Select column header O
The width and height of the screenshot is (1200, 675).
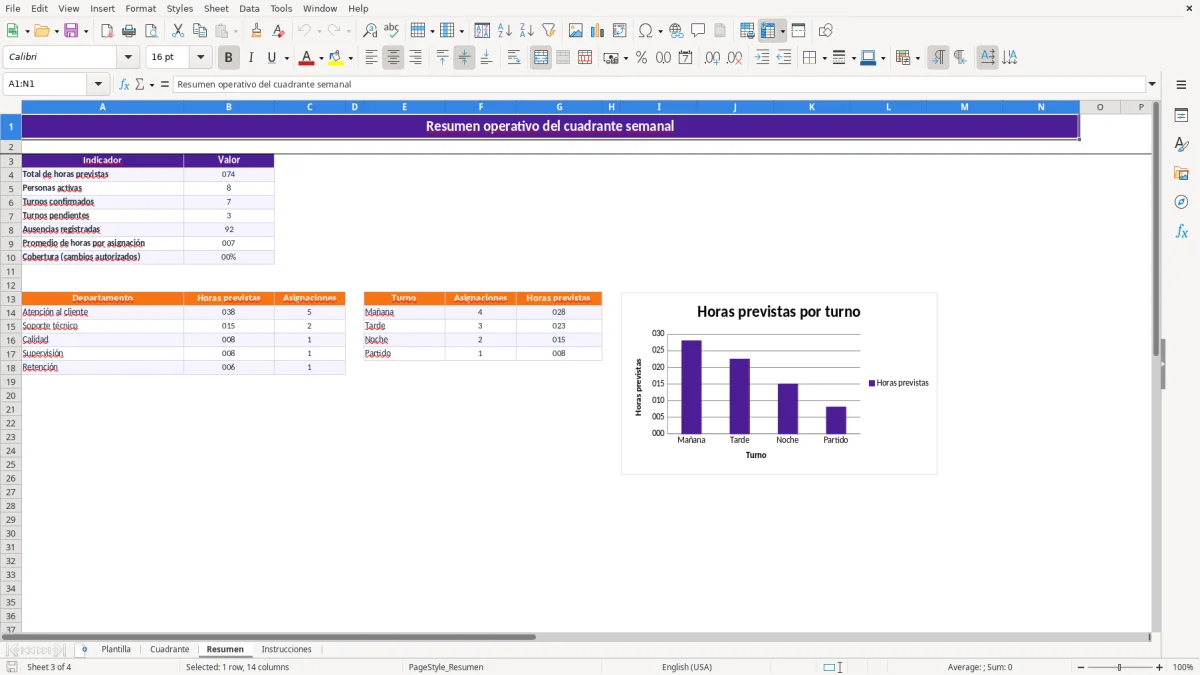pyautogui.click(x=1100, y=107)
